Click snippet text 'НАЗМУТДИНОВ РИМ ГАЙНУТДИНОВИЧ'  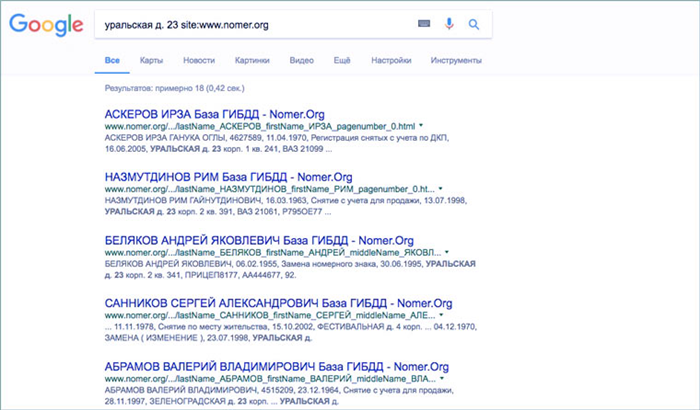click(183, 201)
